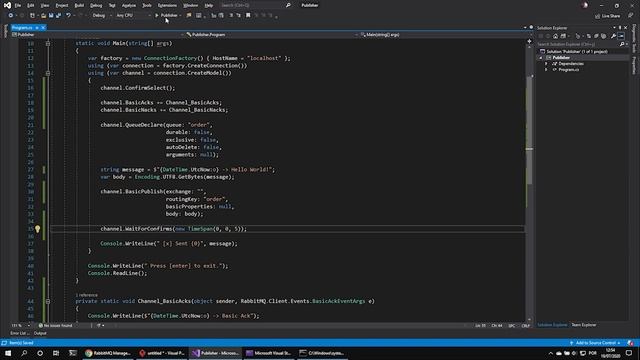This screenshot has width=640, height=360.
Task: Close the Solution Explorer panel
Action: [625, 28]
